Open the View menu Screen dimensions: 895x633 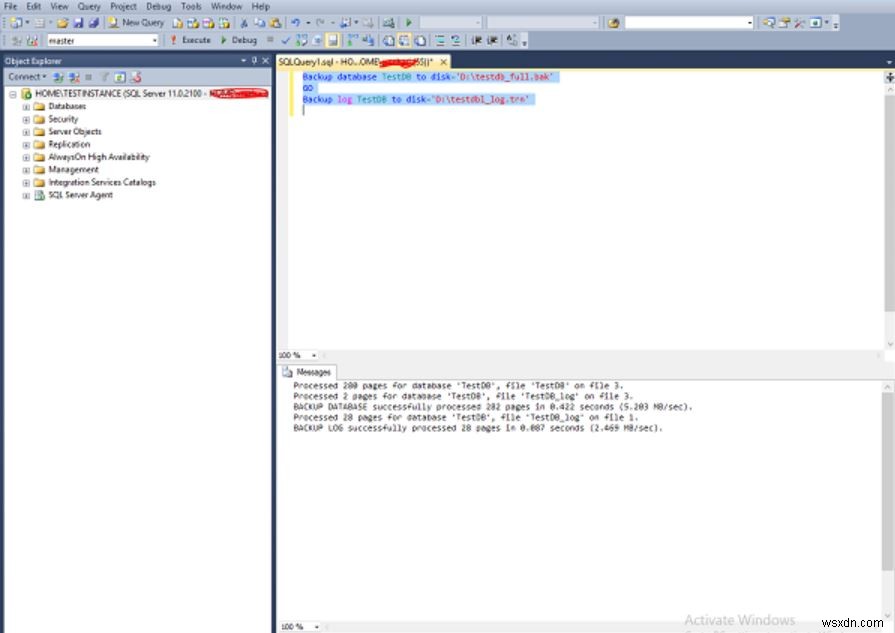(59, 6)
